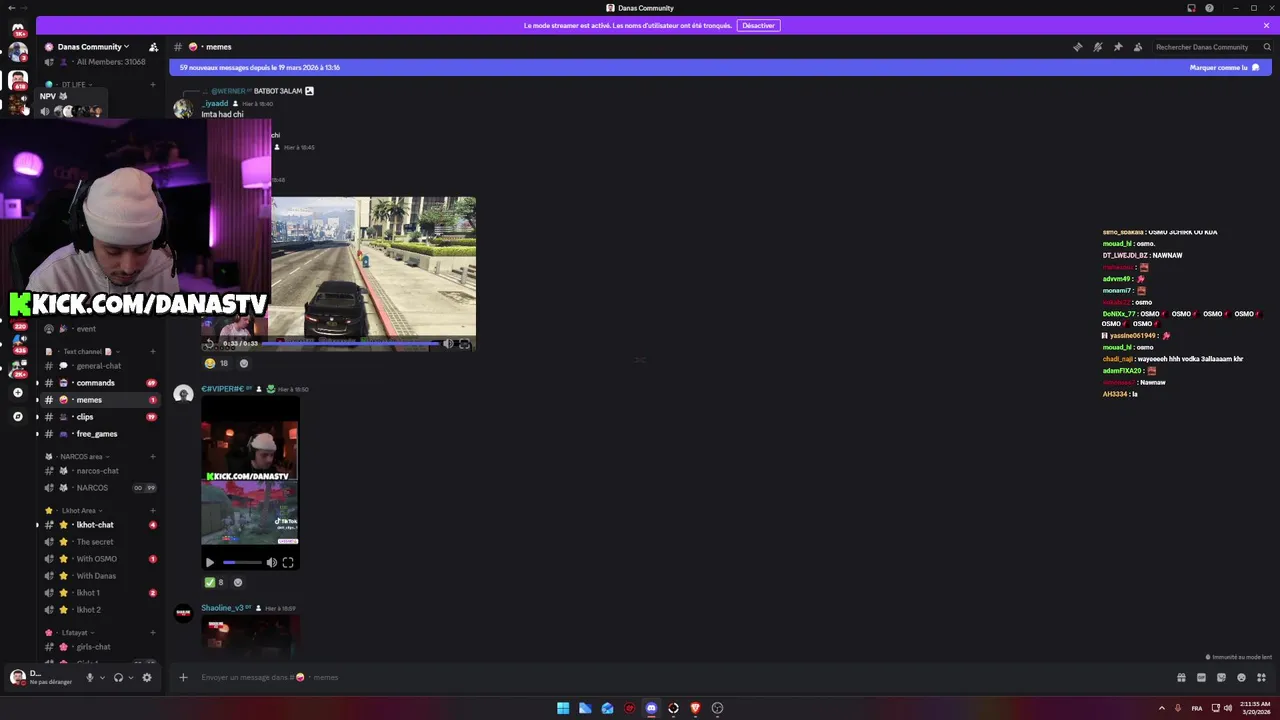Collapse the Text channel category
Screen dimensions: 1280x720
click(83, 352)
